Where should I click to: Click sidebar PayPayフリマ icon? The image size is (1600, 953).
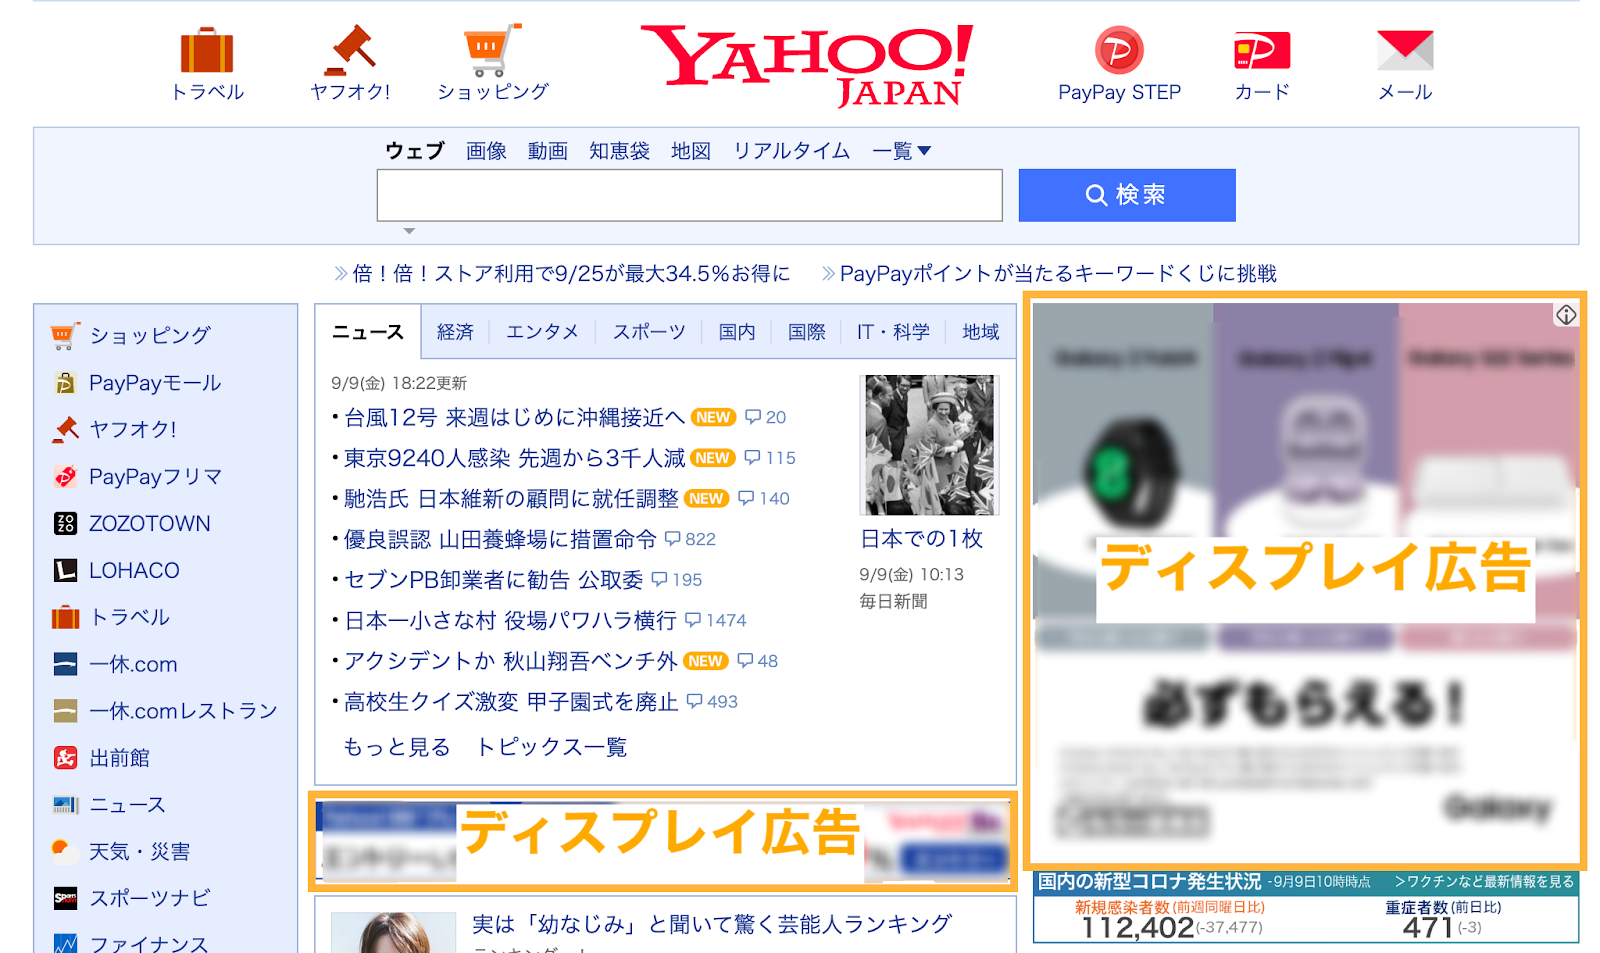65,476
